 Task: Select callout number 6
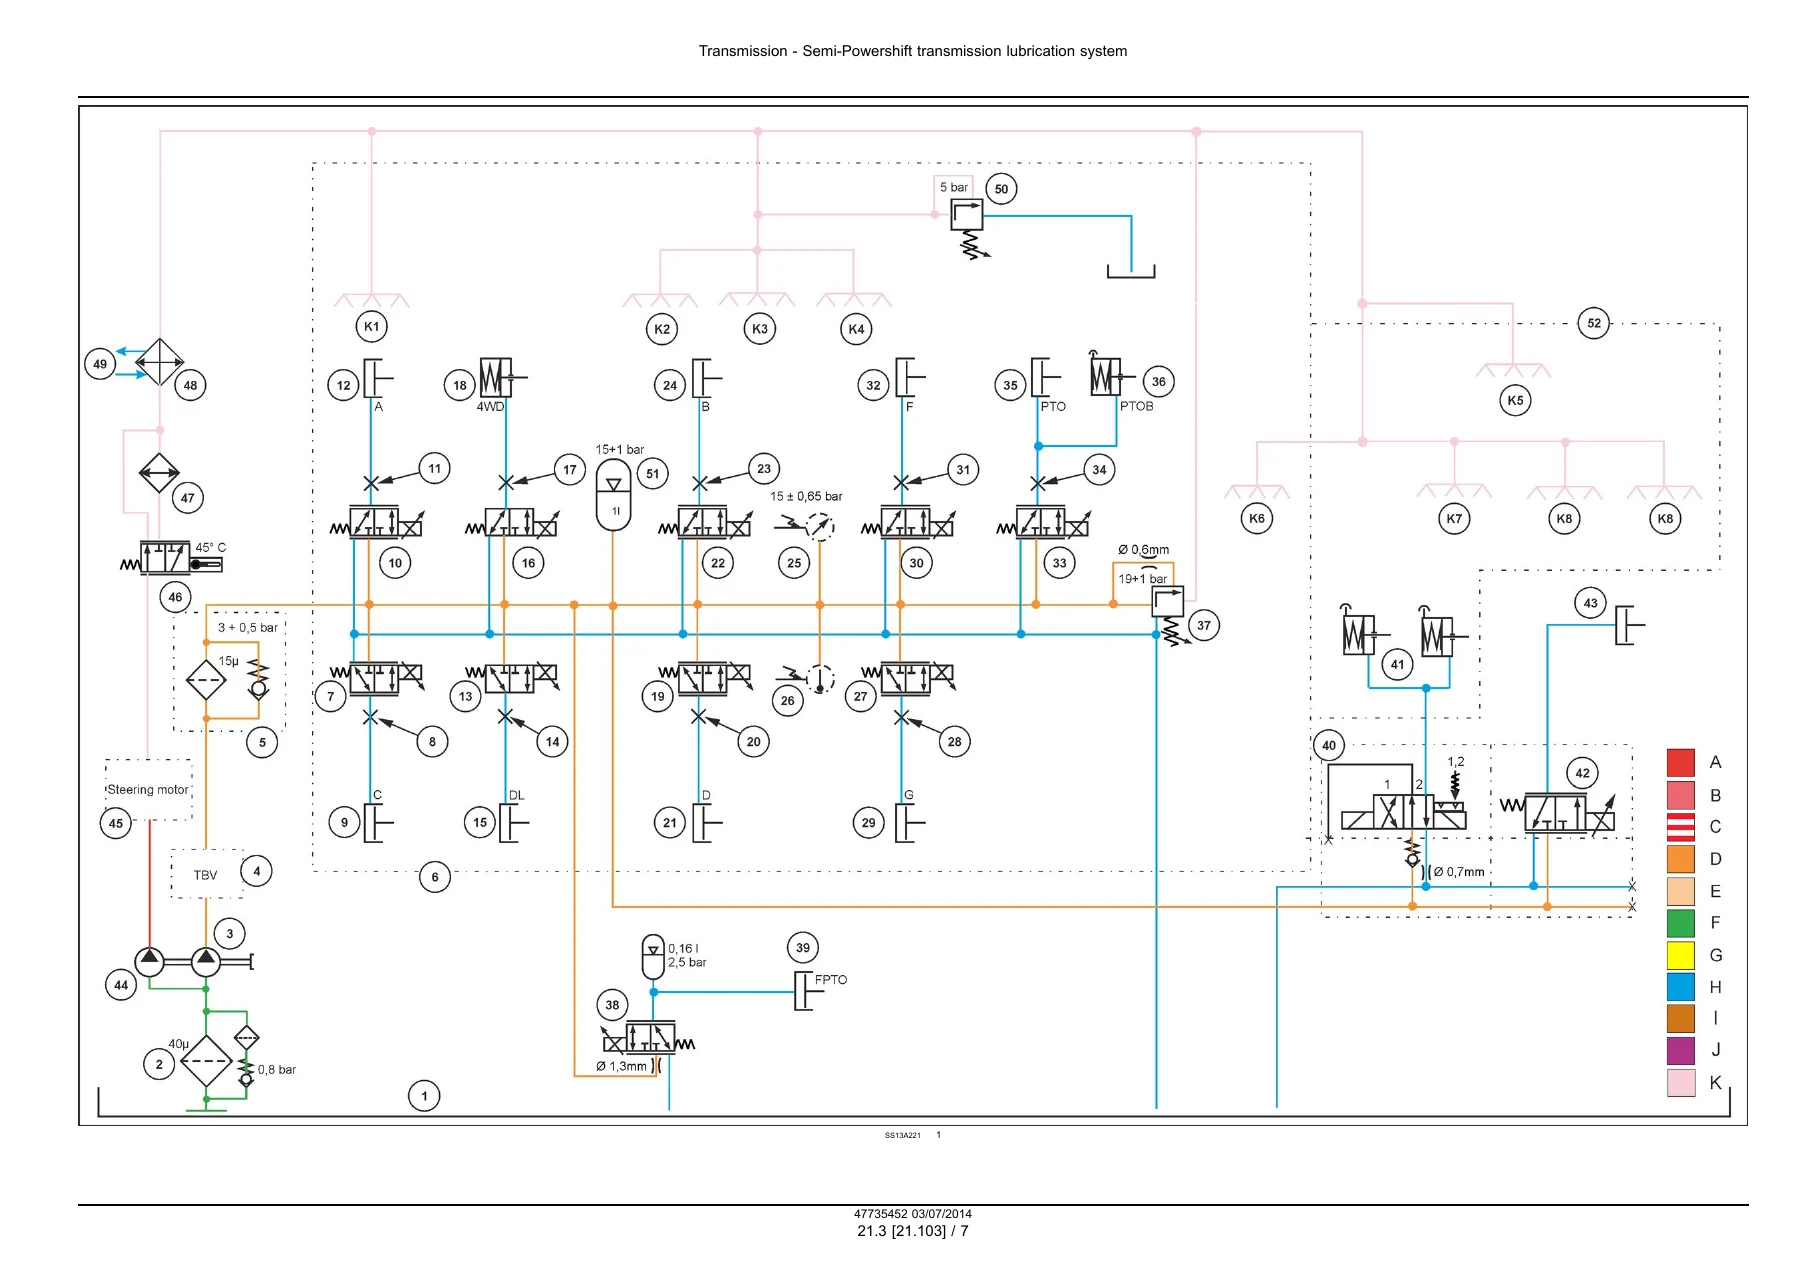[434, 877]
